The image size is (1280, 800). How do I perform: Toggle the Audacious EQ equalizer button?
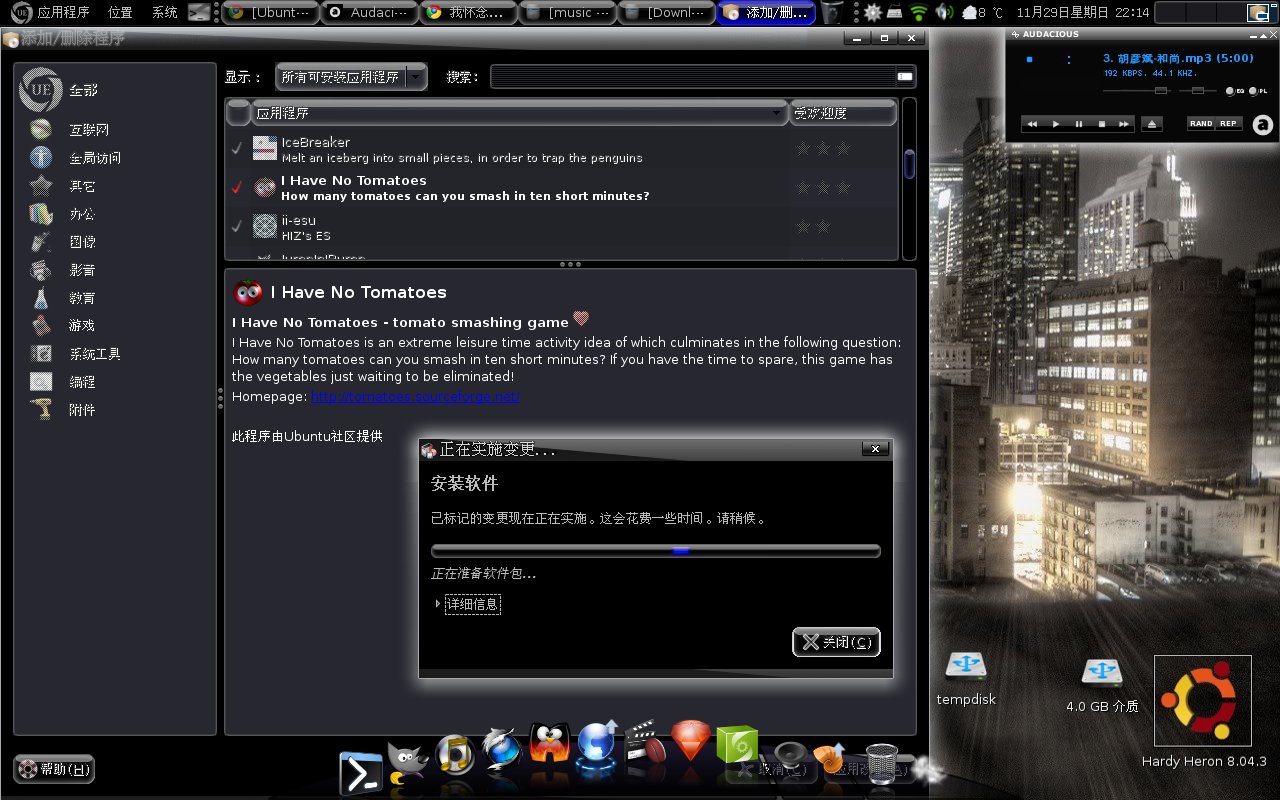click(1235, 91)
